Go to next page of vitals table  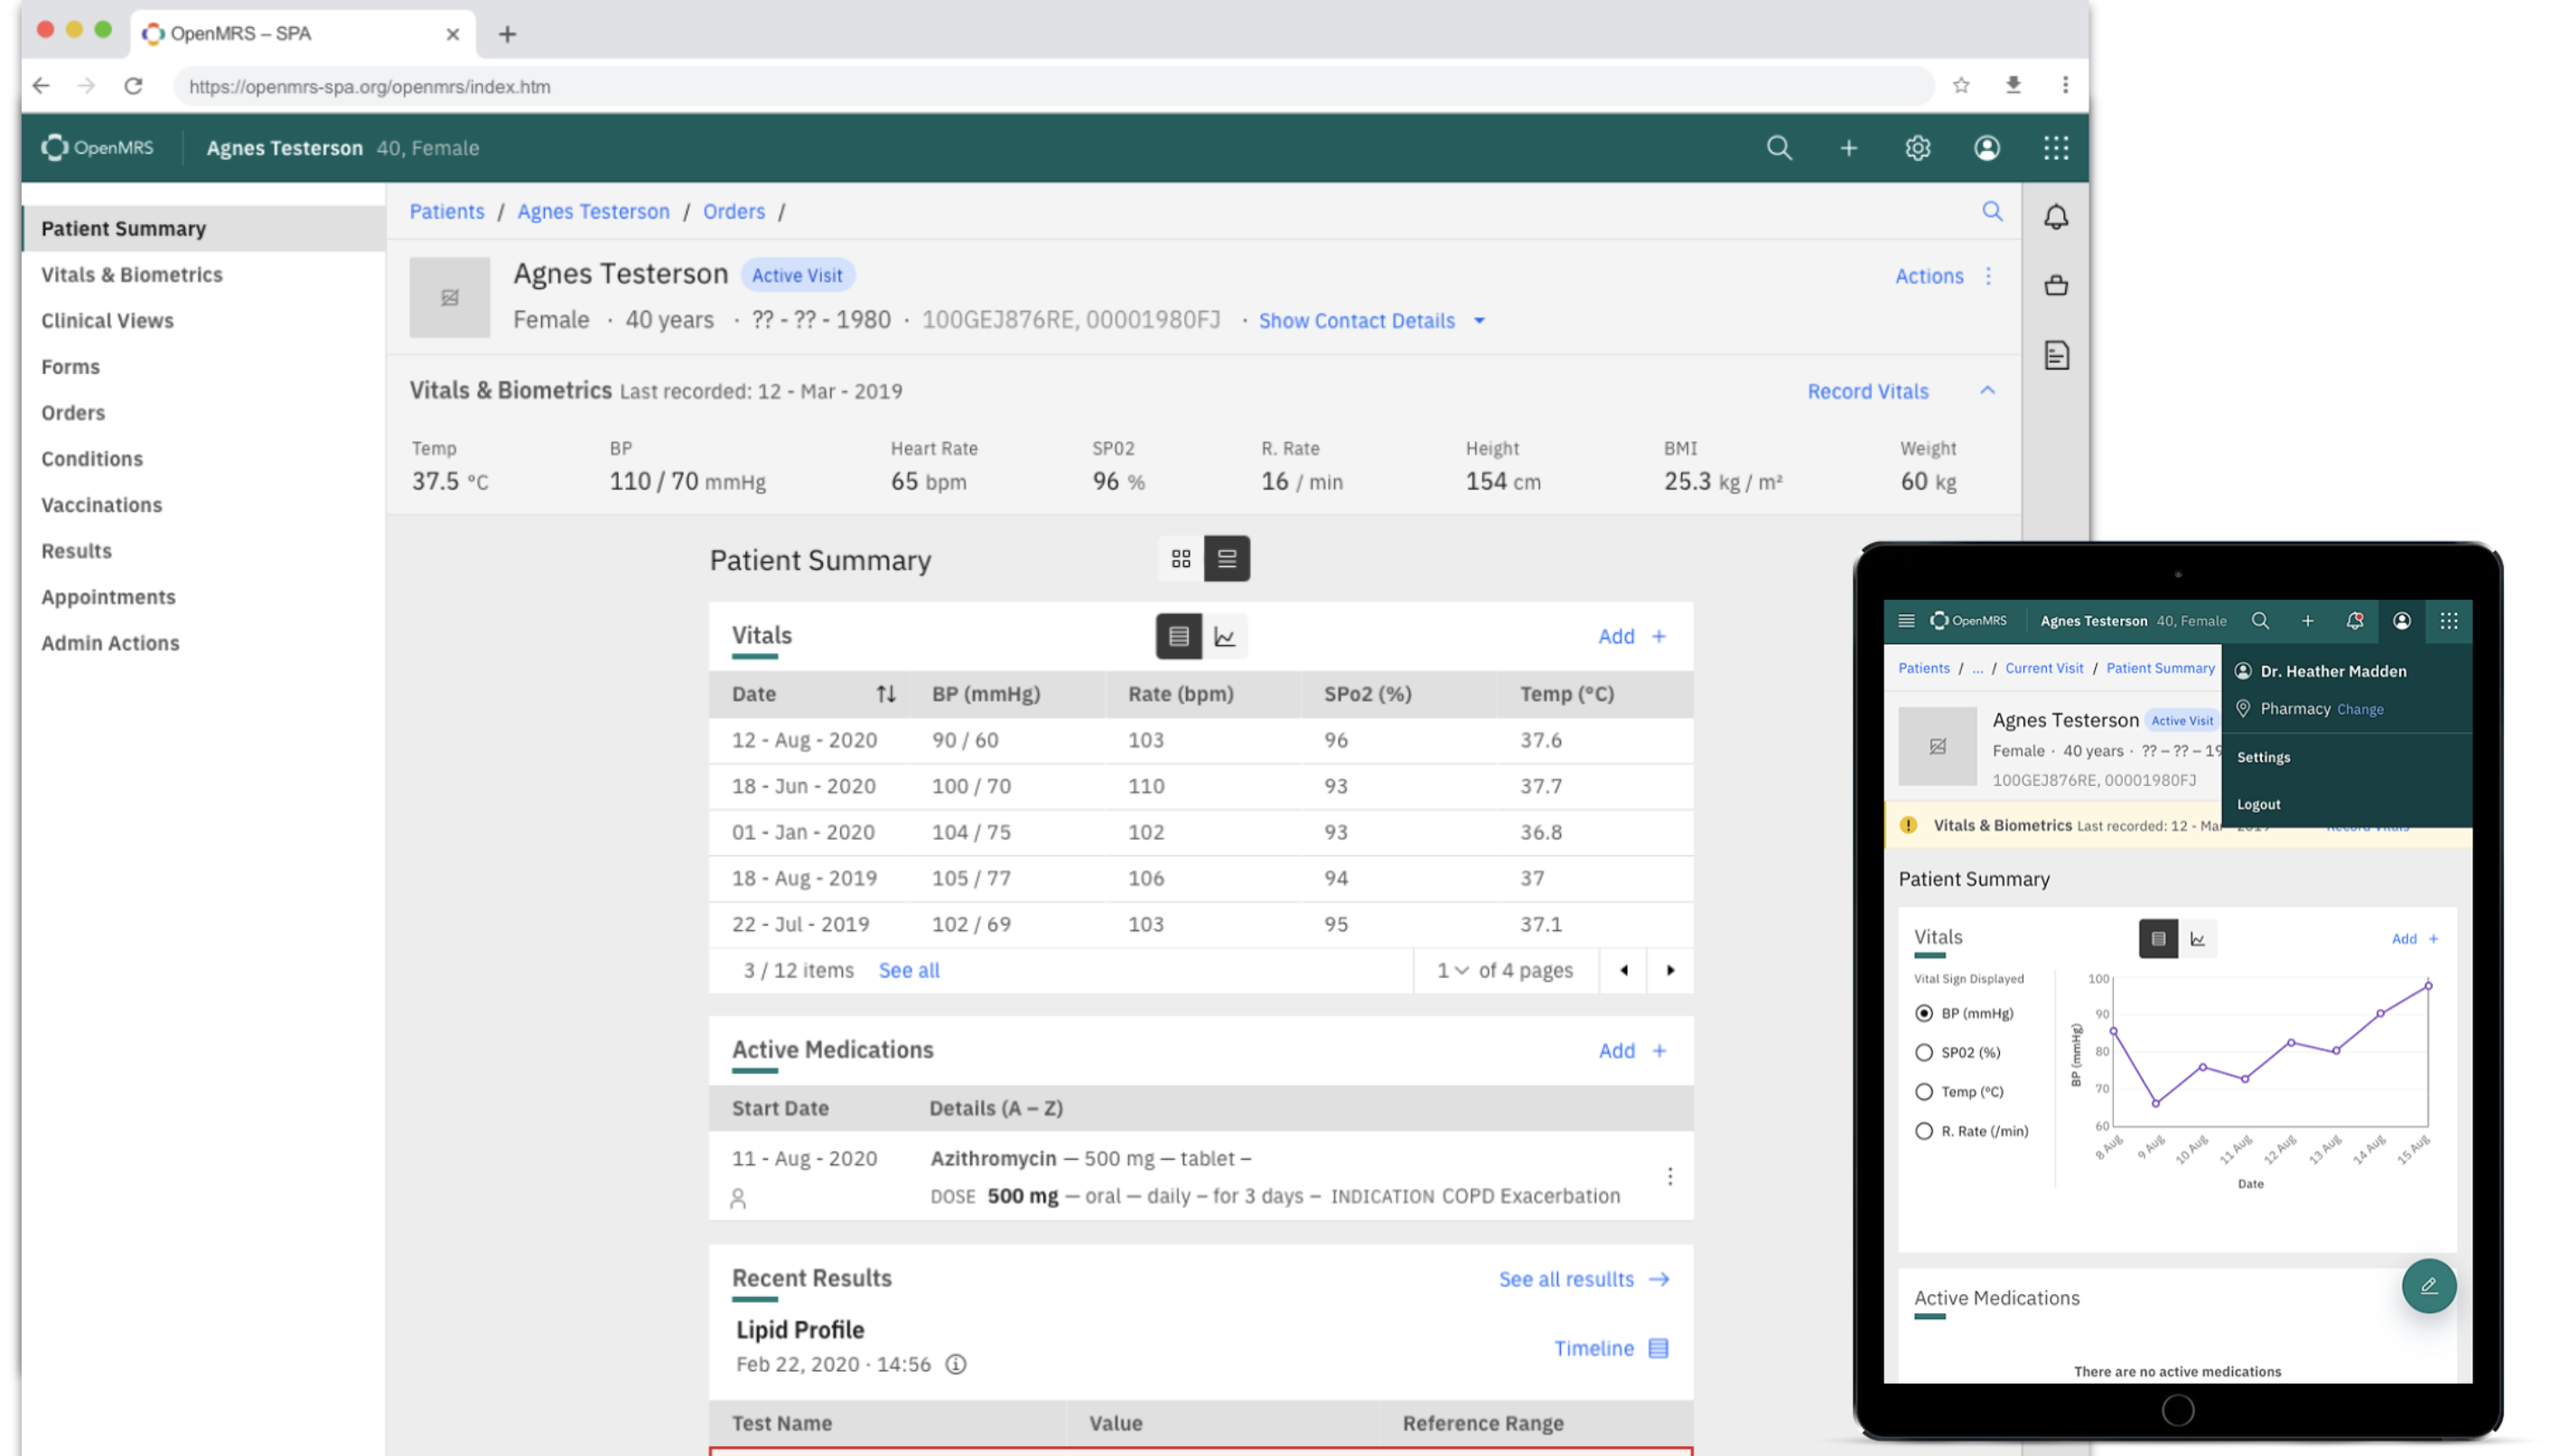(x=1669, y=970)
